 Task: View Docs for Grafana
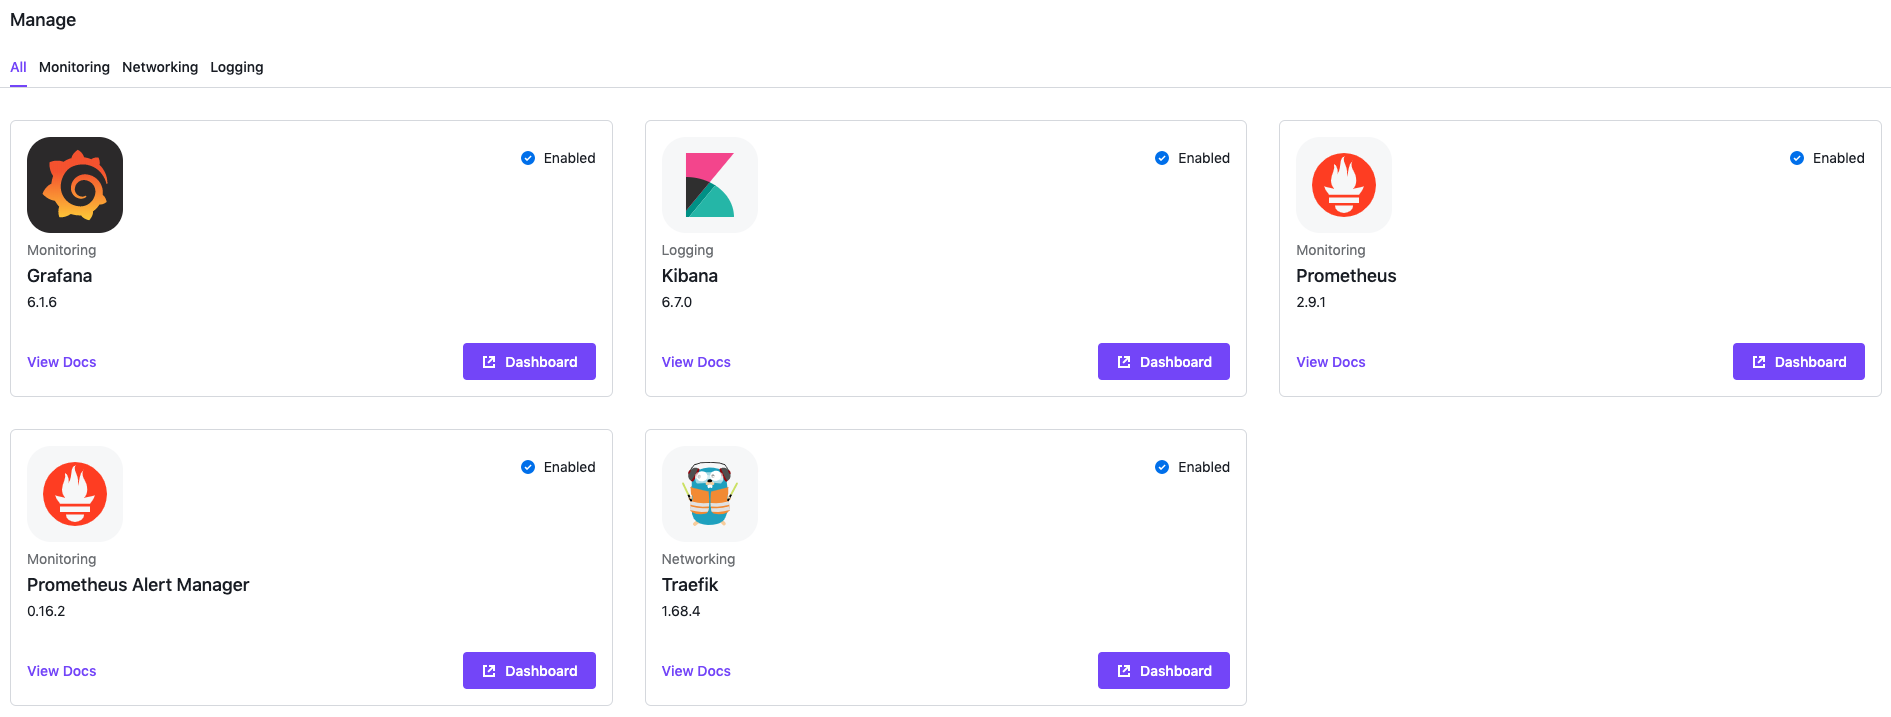click(x=62, y=362)
